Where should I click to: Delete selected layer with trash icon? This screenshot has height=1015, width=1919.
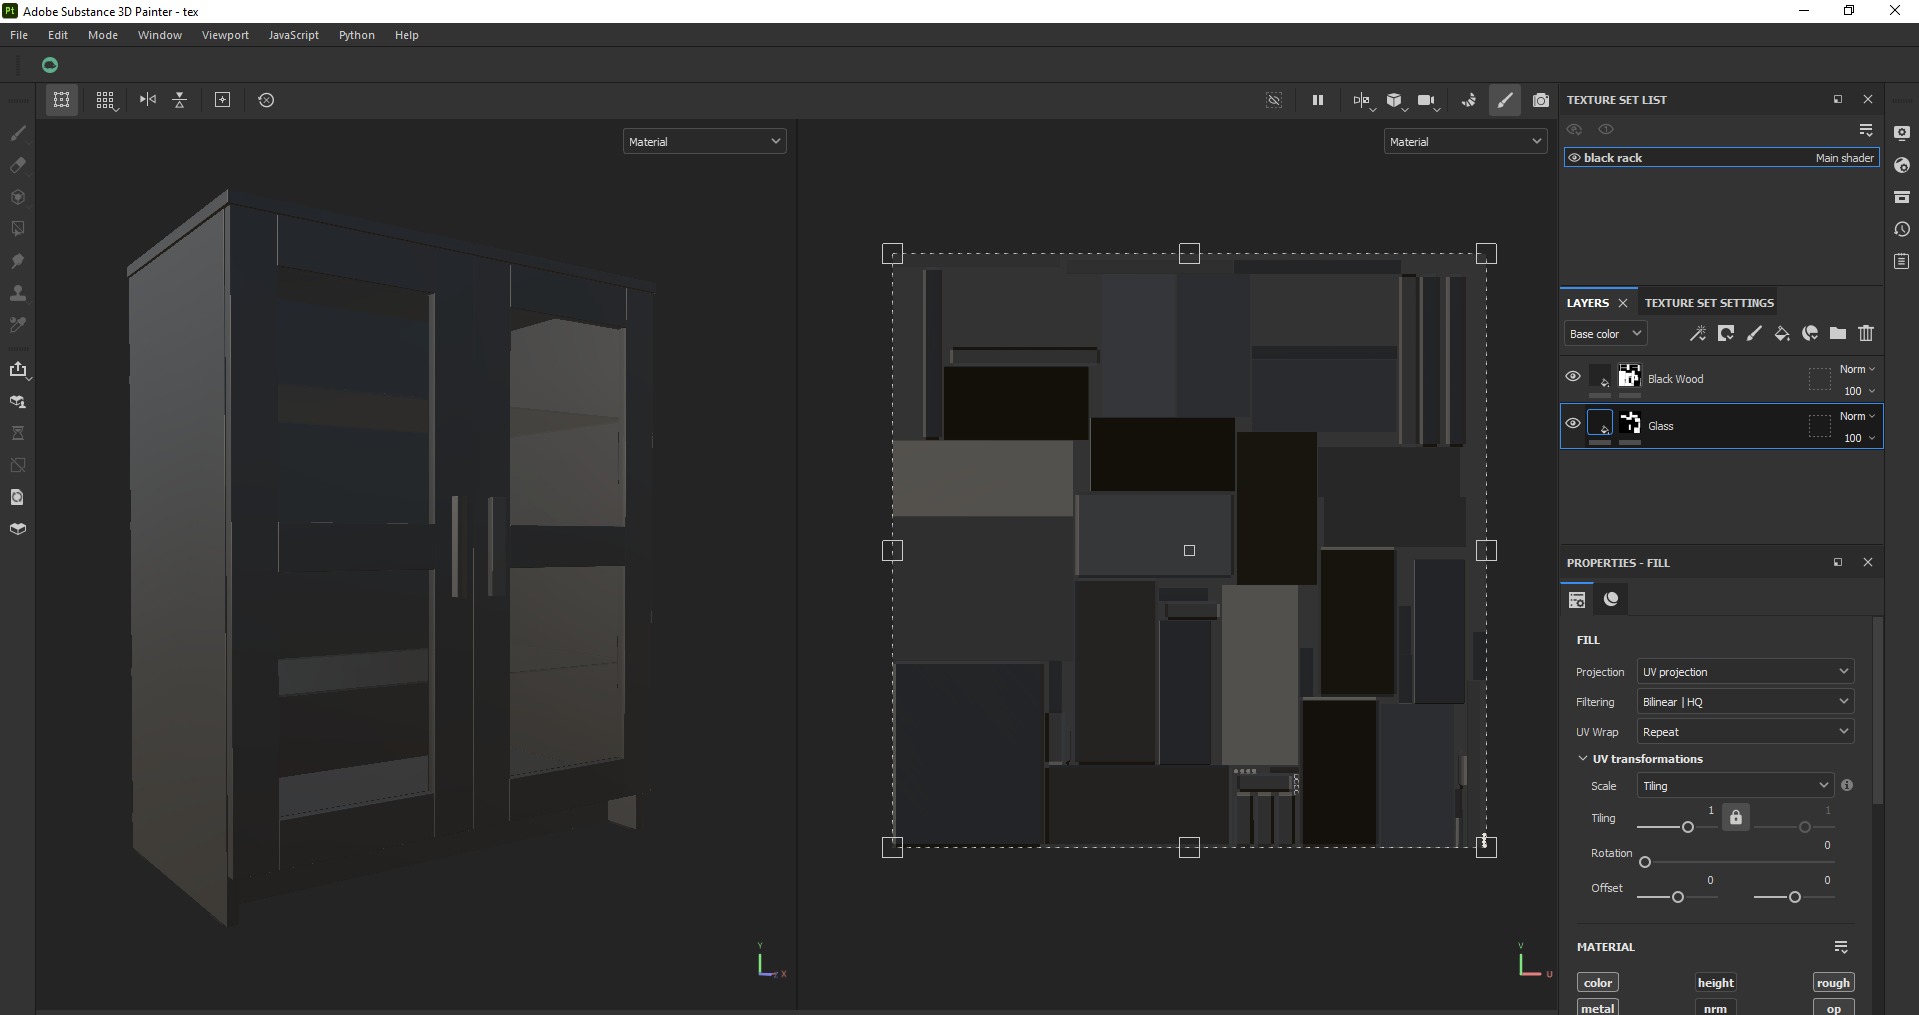click(x=1866, y=334)
